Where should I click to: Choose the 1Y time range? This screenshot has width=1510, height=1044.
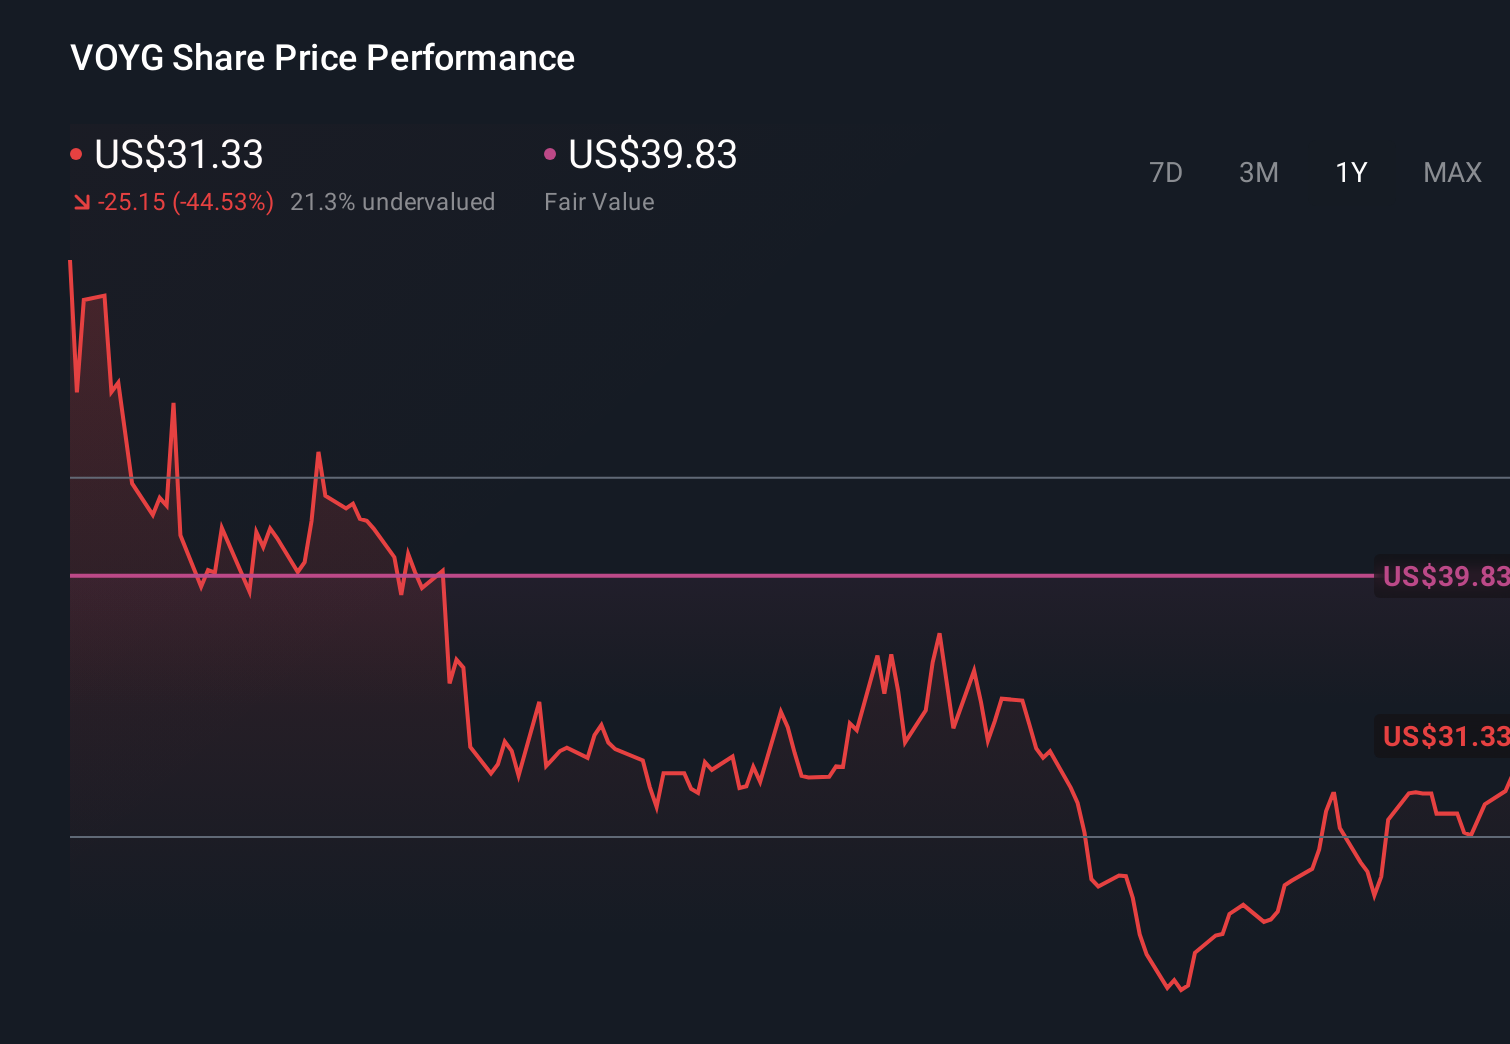coord(1351,173)
